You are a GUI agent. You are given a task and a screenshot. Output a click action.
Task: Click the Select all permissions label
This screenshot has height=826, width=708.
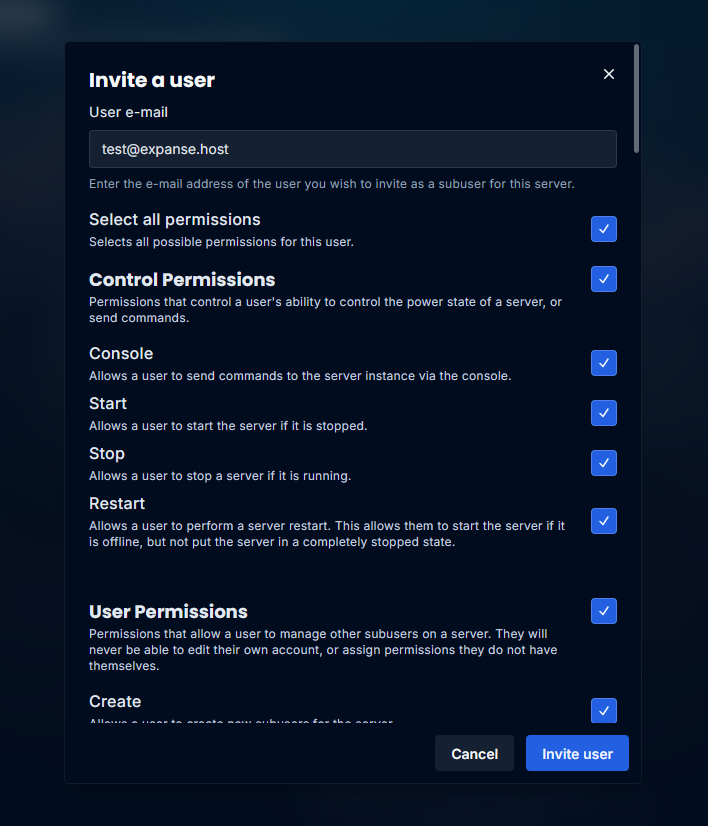pos(175,220)
